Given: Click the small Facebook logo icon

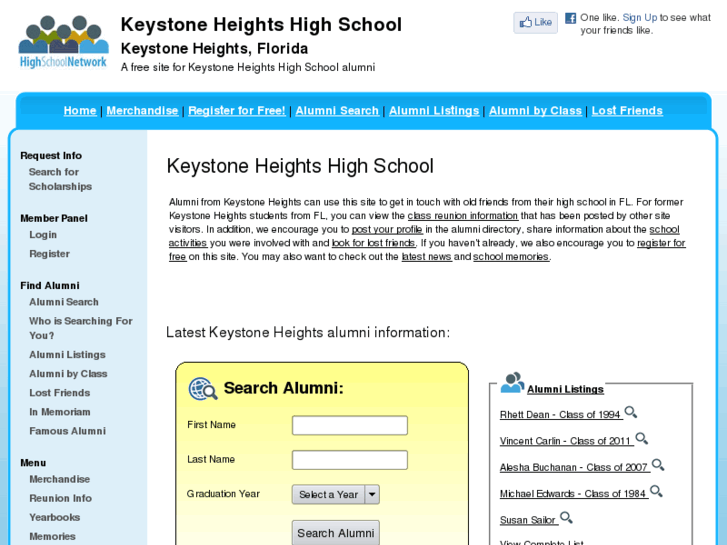Looking at the screenshot, I should point(570,18).
